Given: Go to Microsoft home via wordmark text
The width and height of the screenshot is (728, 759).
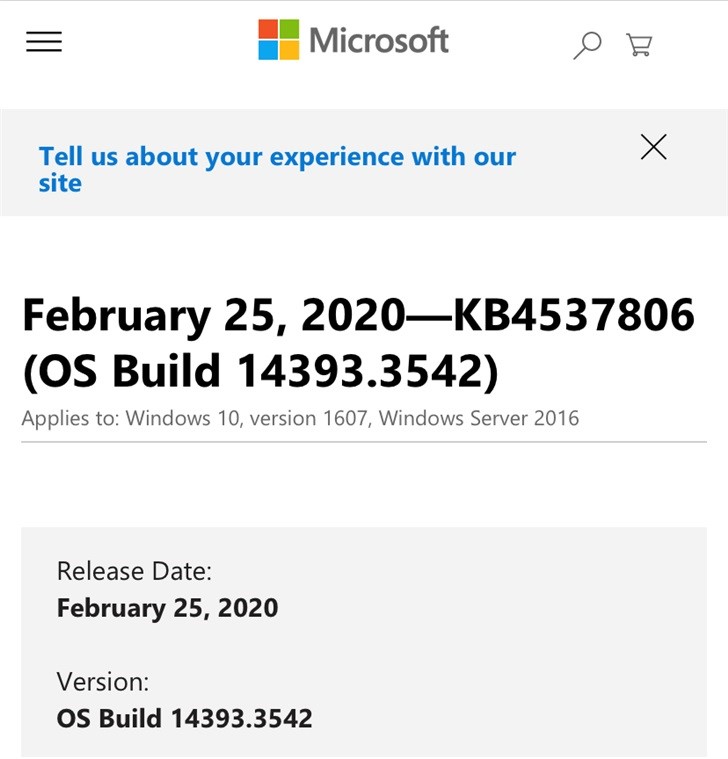Looking at the screenshot, I should pos(379,40).
